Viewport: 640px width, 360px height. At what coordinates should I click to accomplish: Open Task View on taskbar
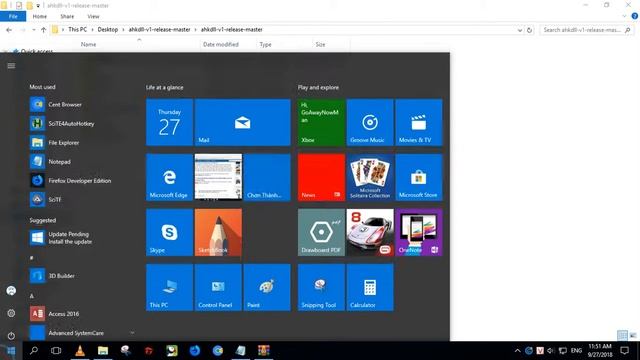click(56, 351)
